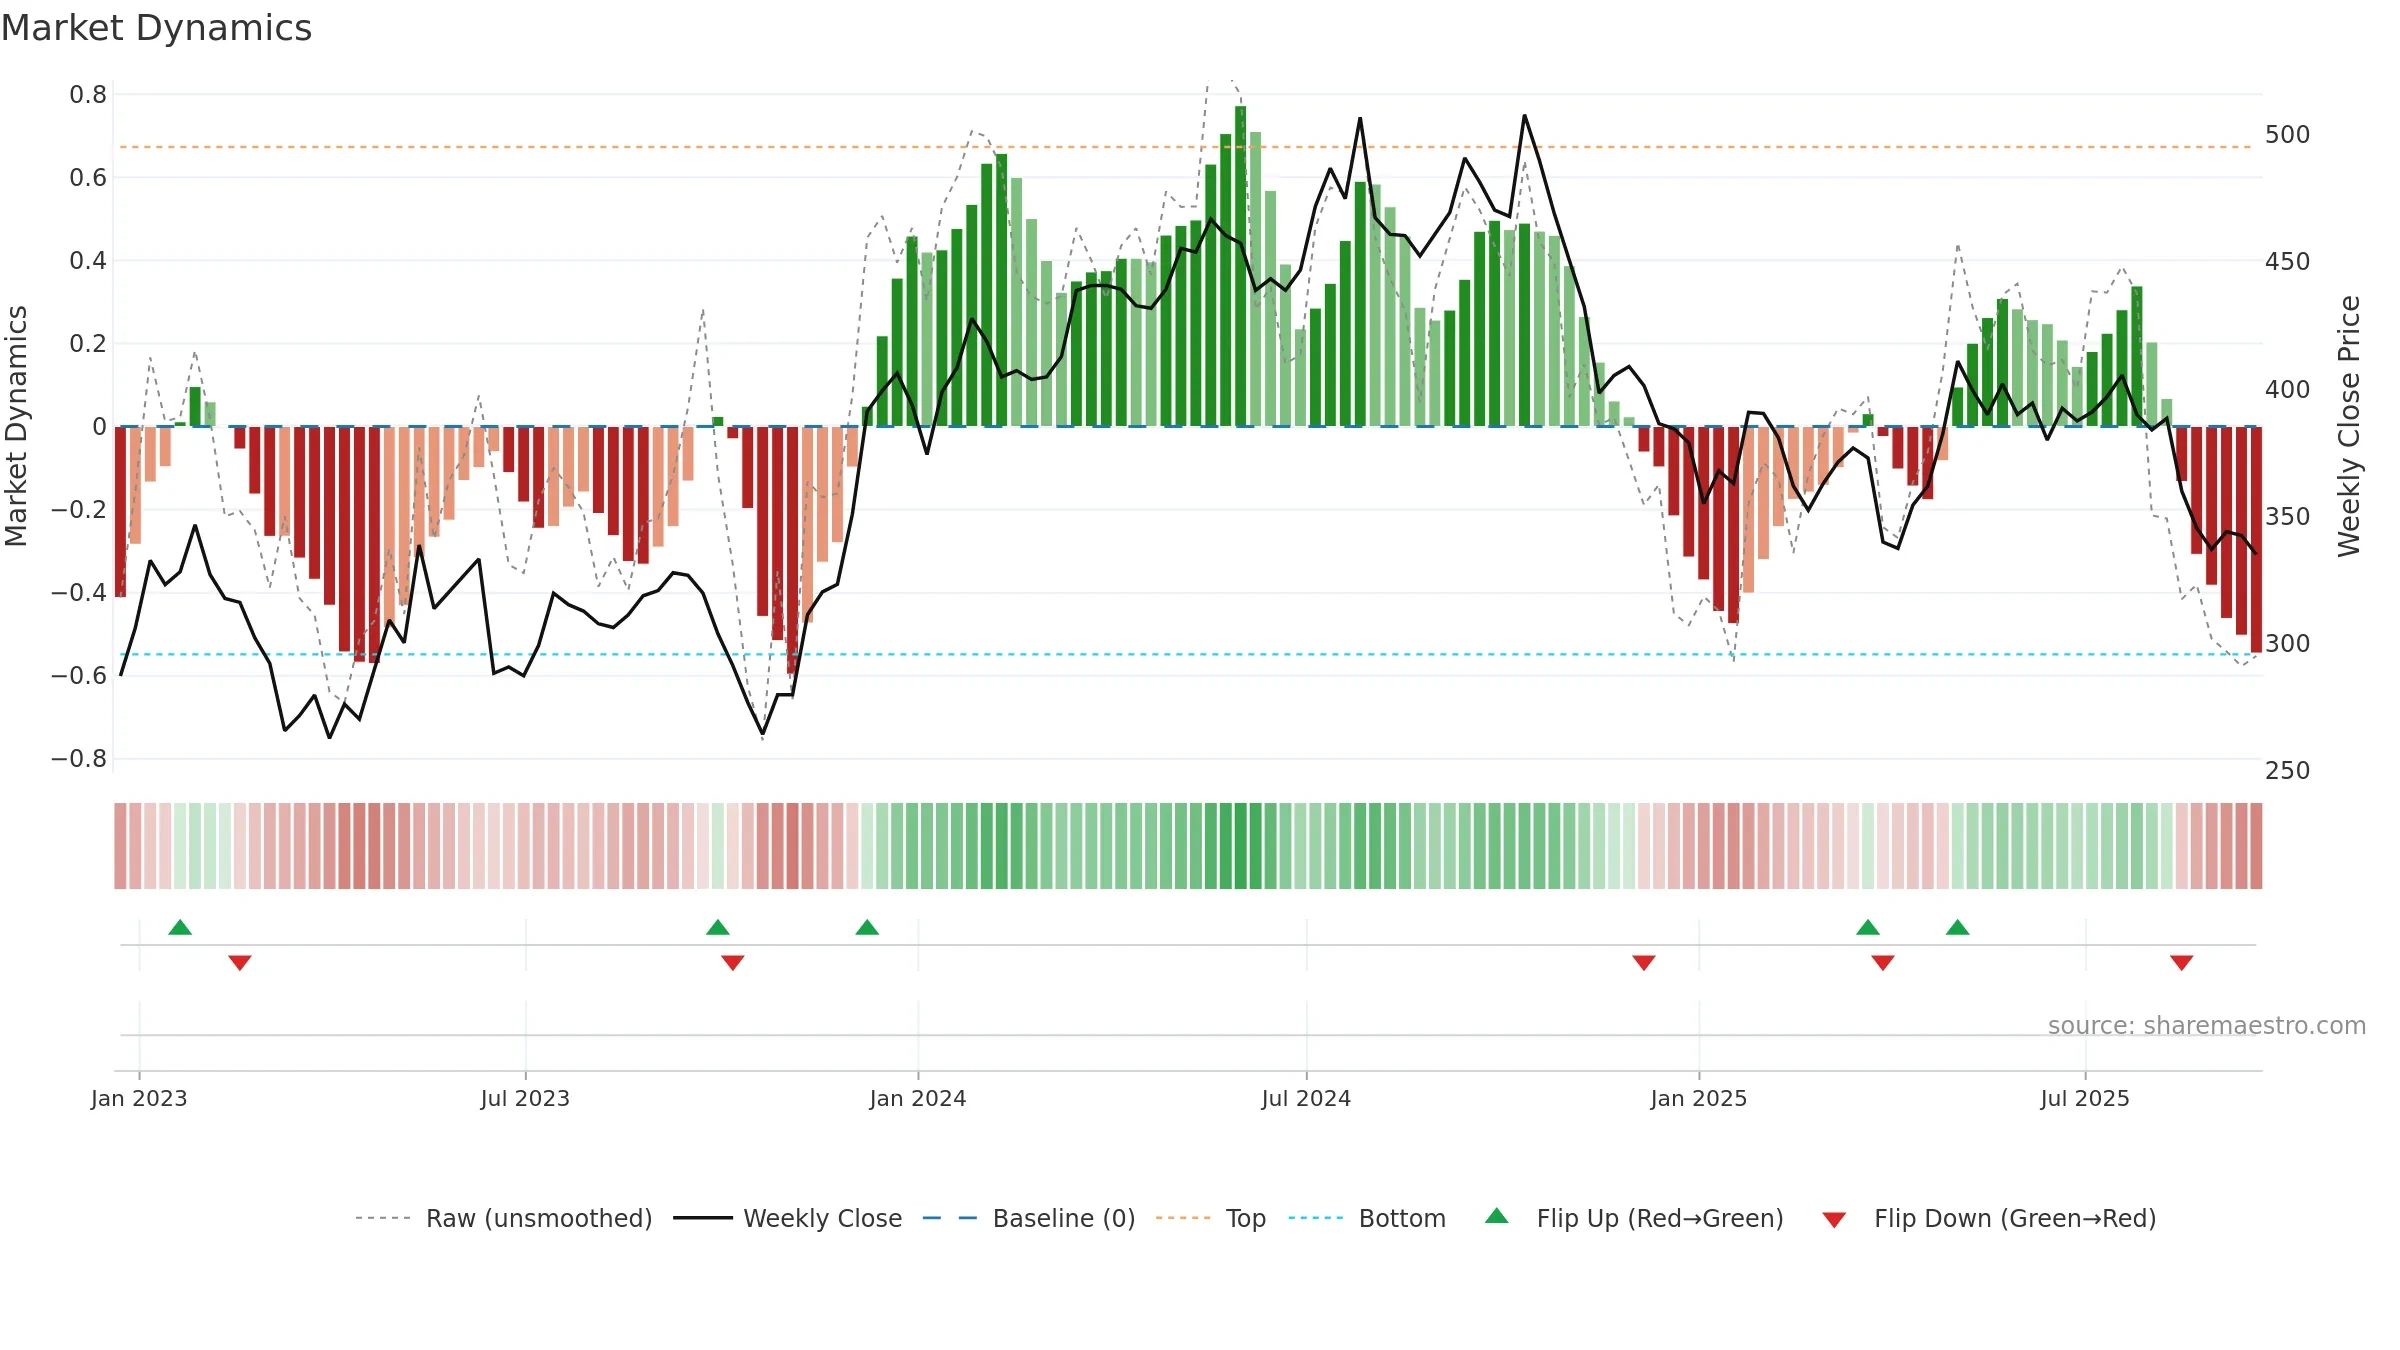Click the −0.6 left axis tick label
Screen dimensions: 2400x1350
[79, 676]
